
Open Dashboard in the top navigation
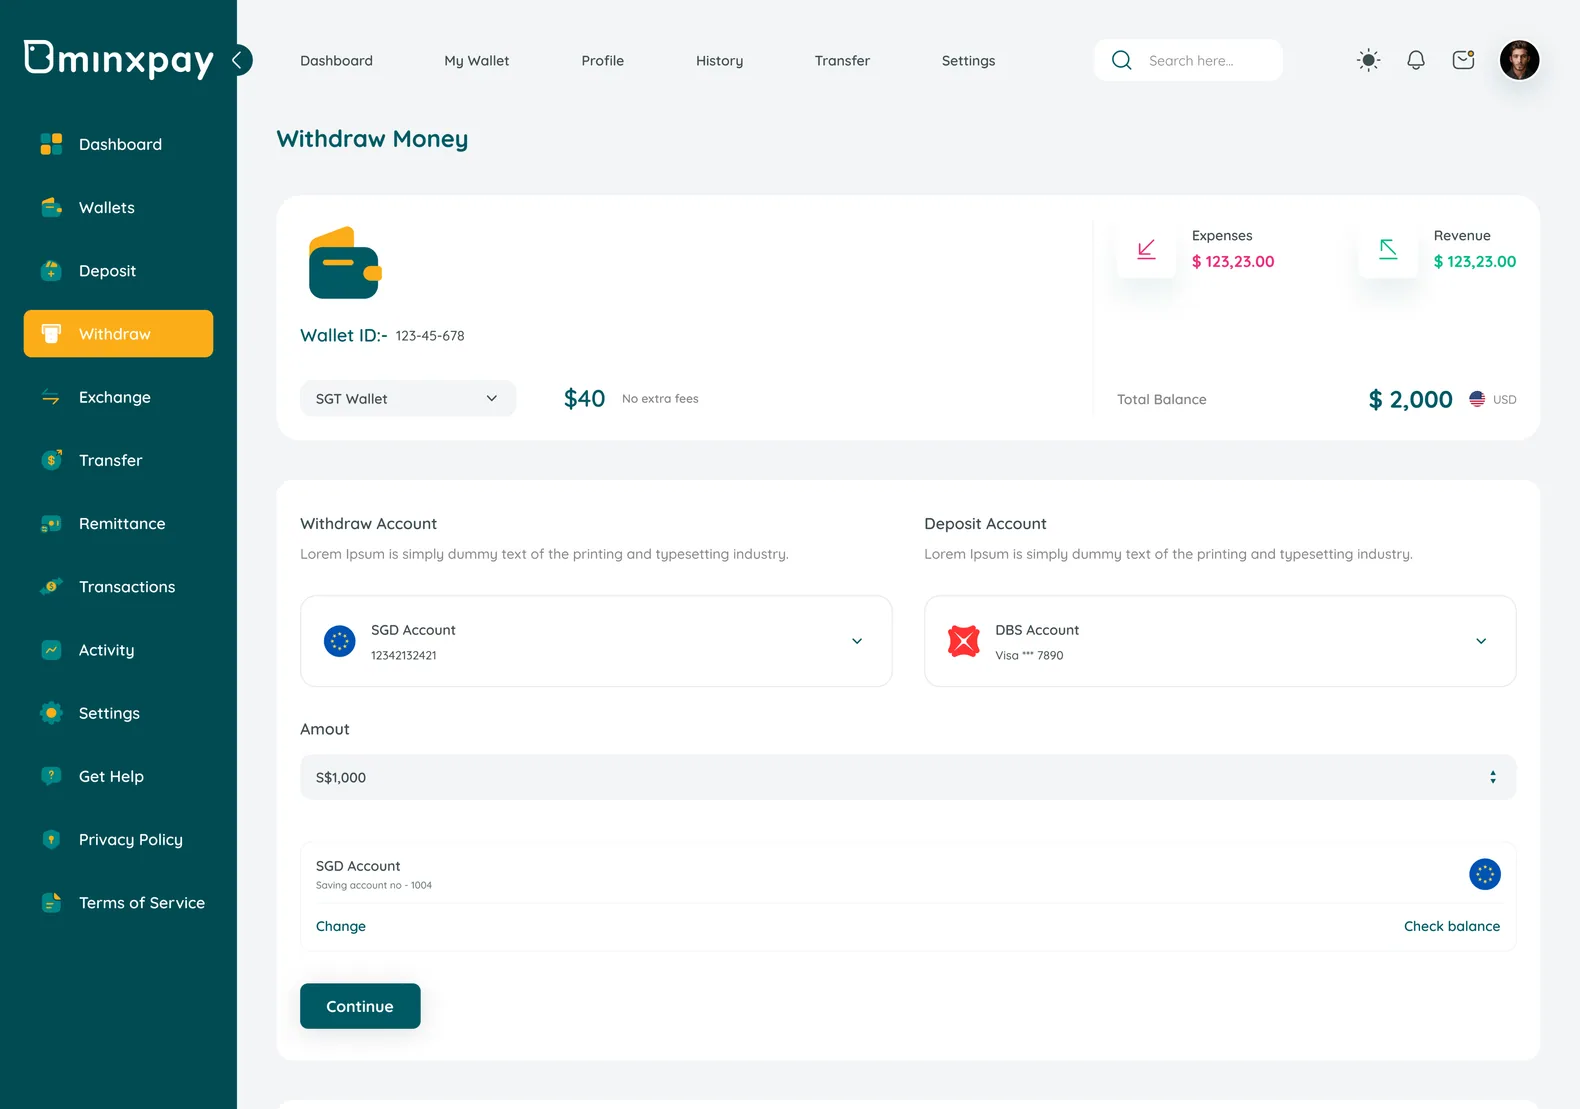point(336,61)
